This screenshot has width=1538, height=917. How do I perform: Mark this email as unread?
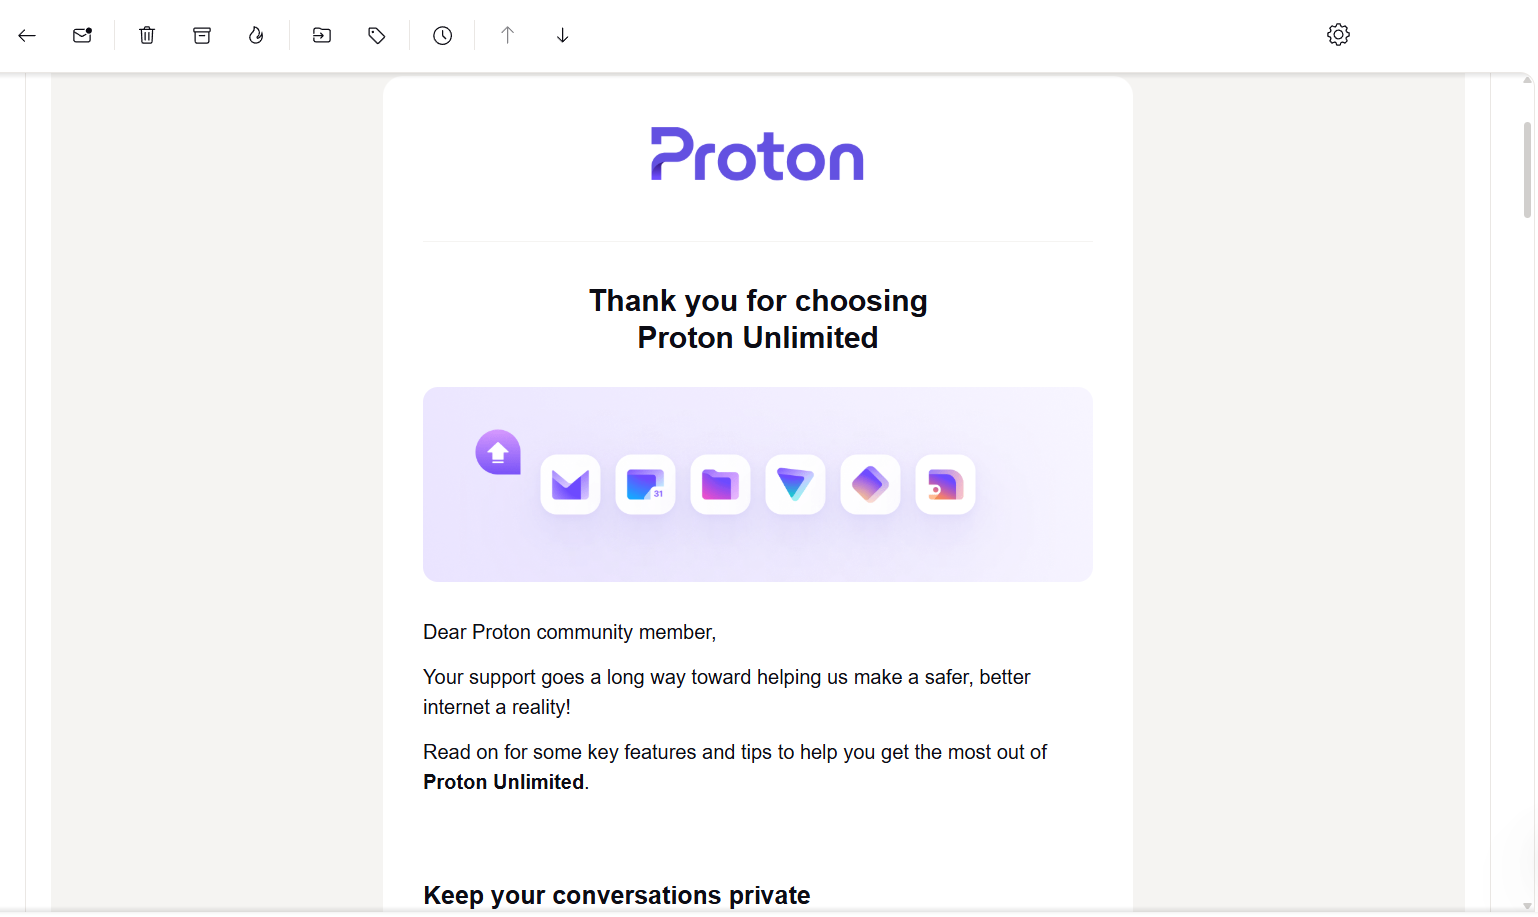pos(81,34)
